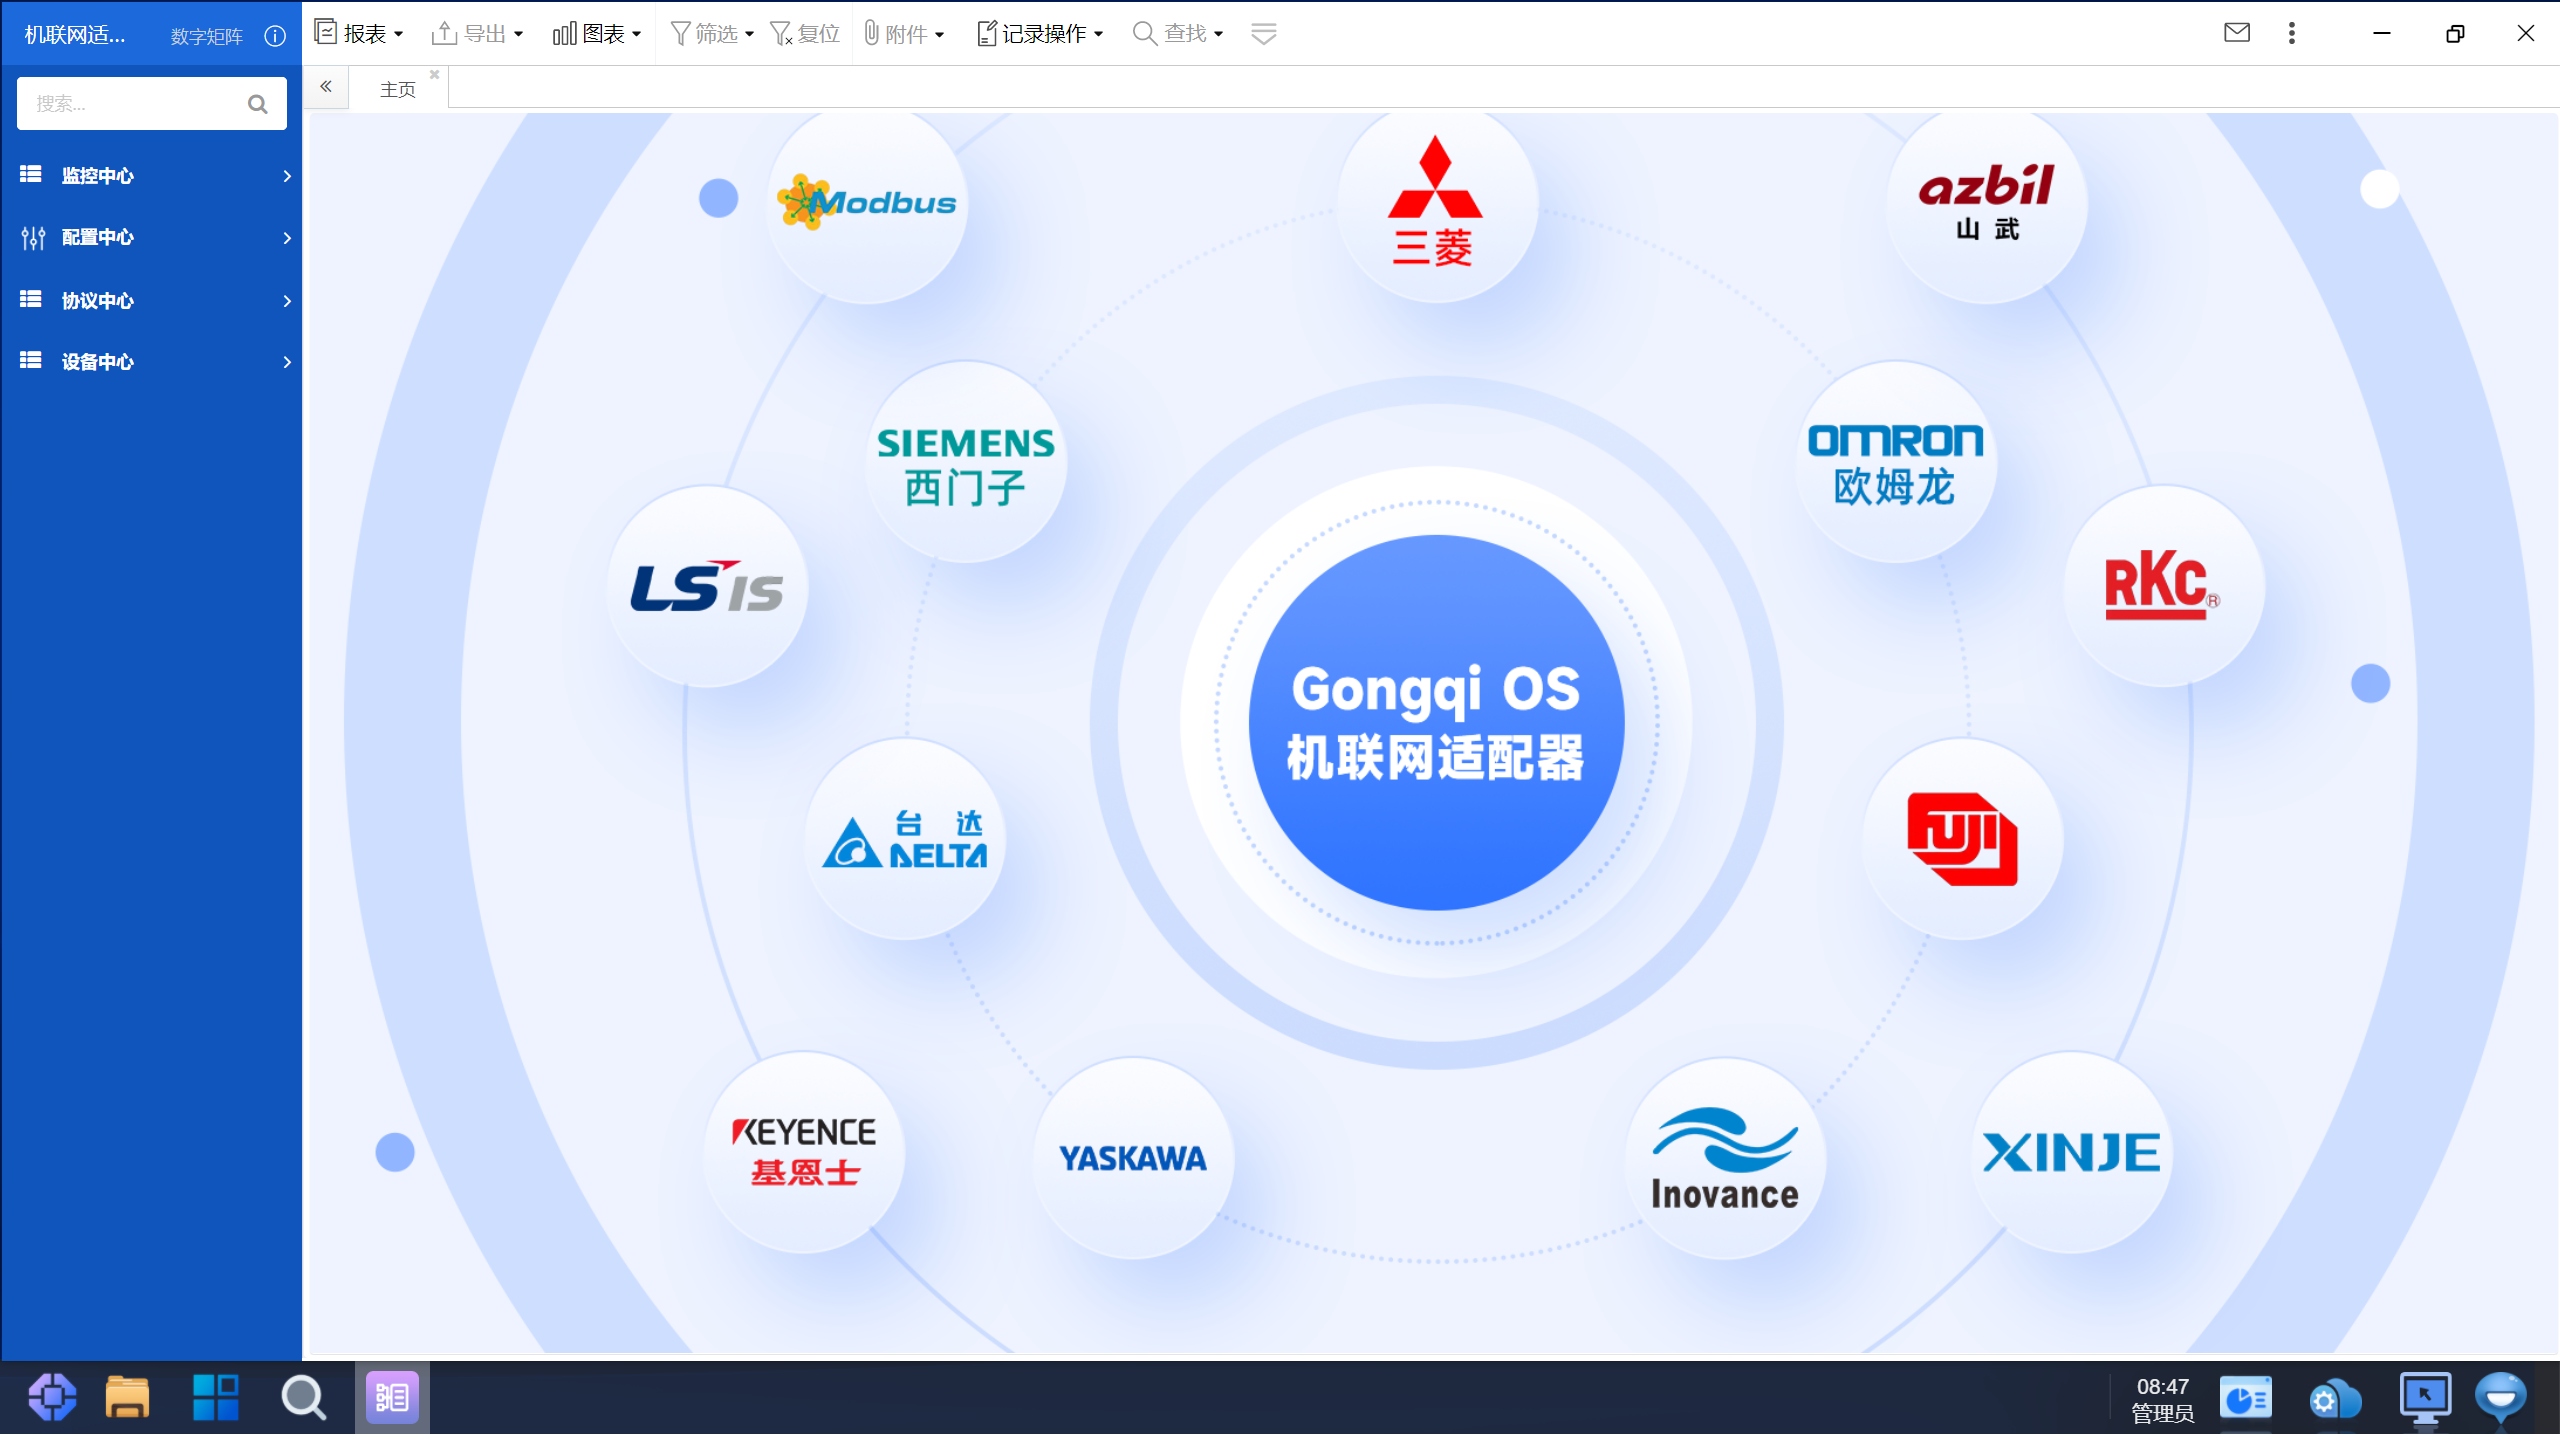Expand the 设备中心 menu item

152,361
